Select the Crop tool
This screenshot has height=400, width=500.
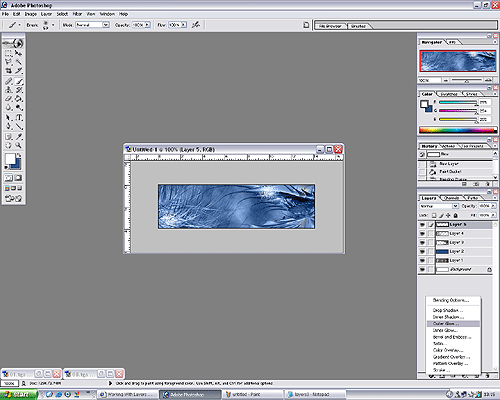tap(8, 71)
